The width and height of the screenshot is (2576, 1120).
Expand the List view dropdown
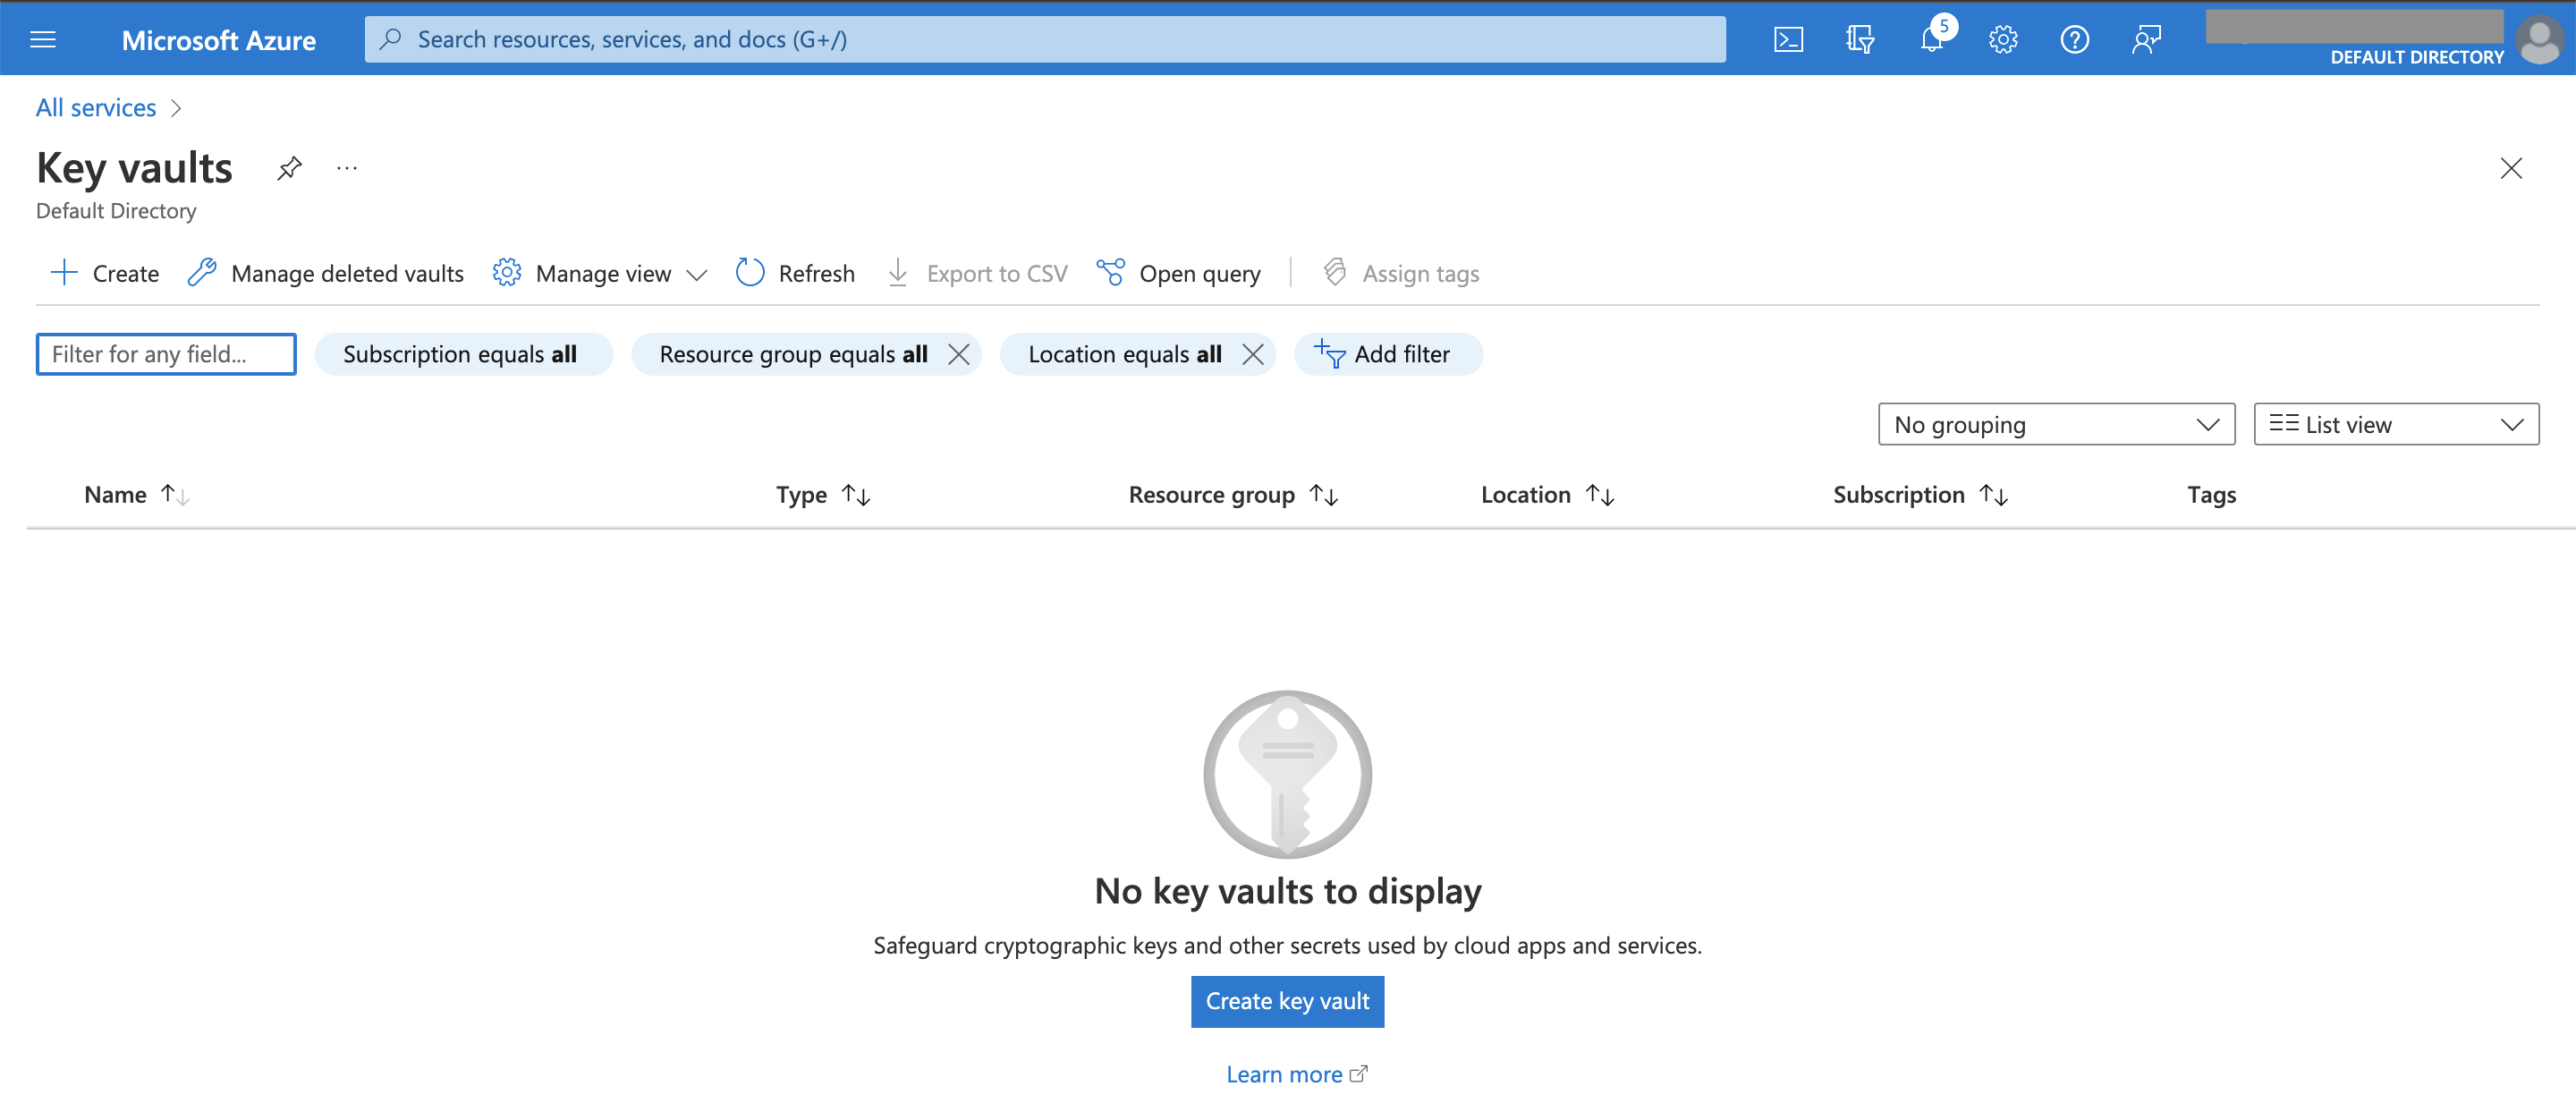(2396, 424)
